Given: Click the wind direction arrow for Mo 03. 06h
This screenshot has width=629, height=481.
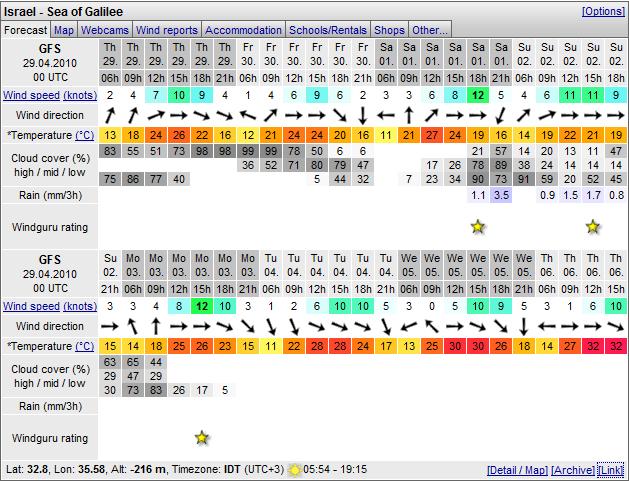Looking at the screenshot, I should pos(133,327).
